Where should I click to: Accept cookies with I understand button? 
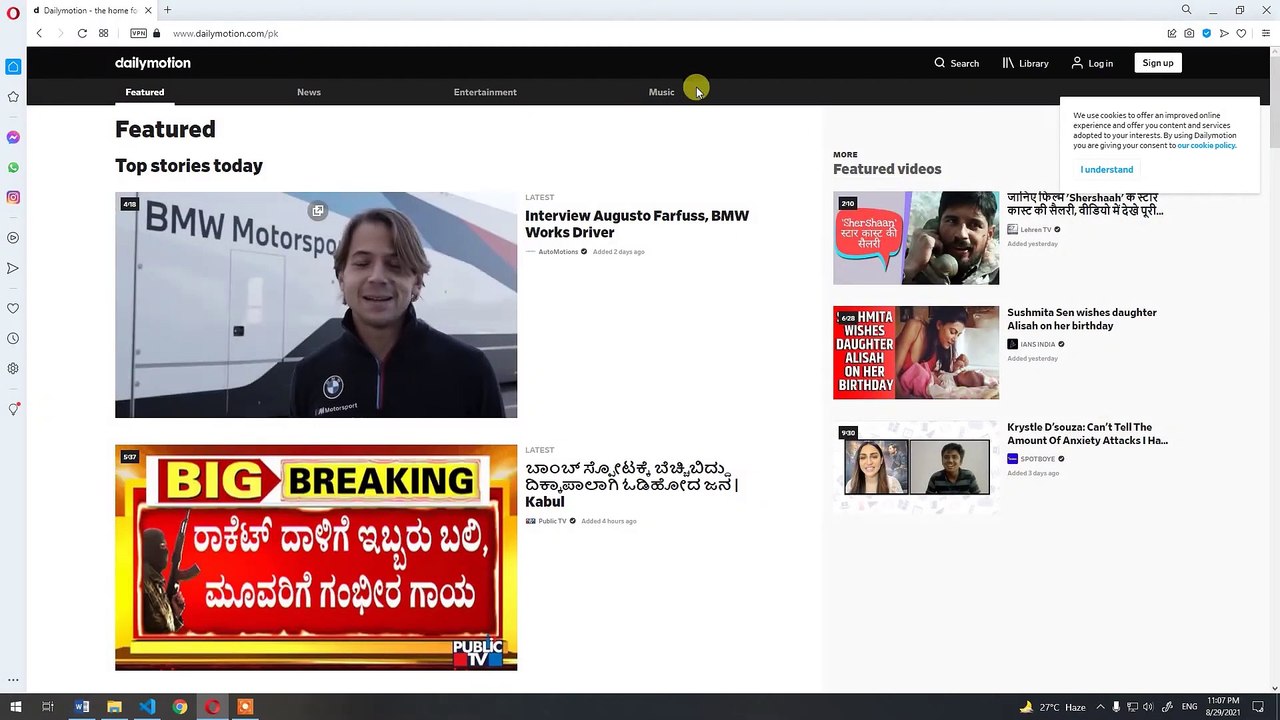tap(1107, 170)
